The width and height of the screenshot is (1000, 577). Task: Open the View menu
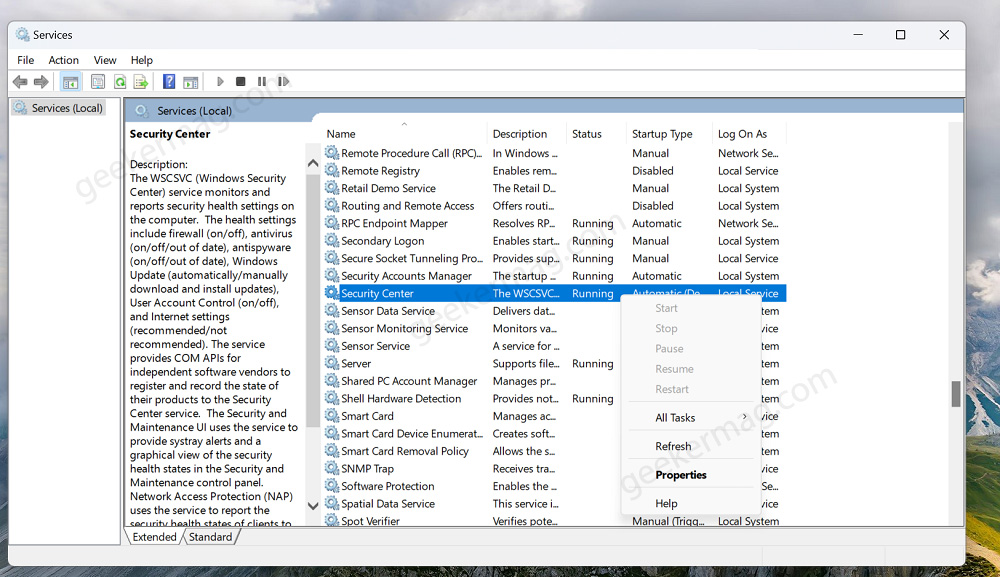point(105,60)
